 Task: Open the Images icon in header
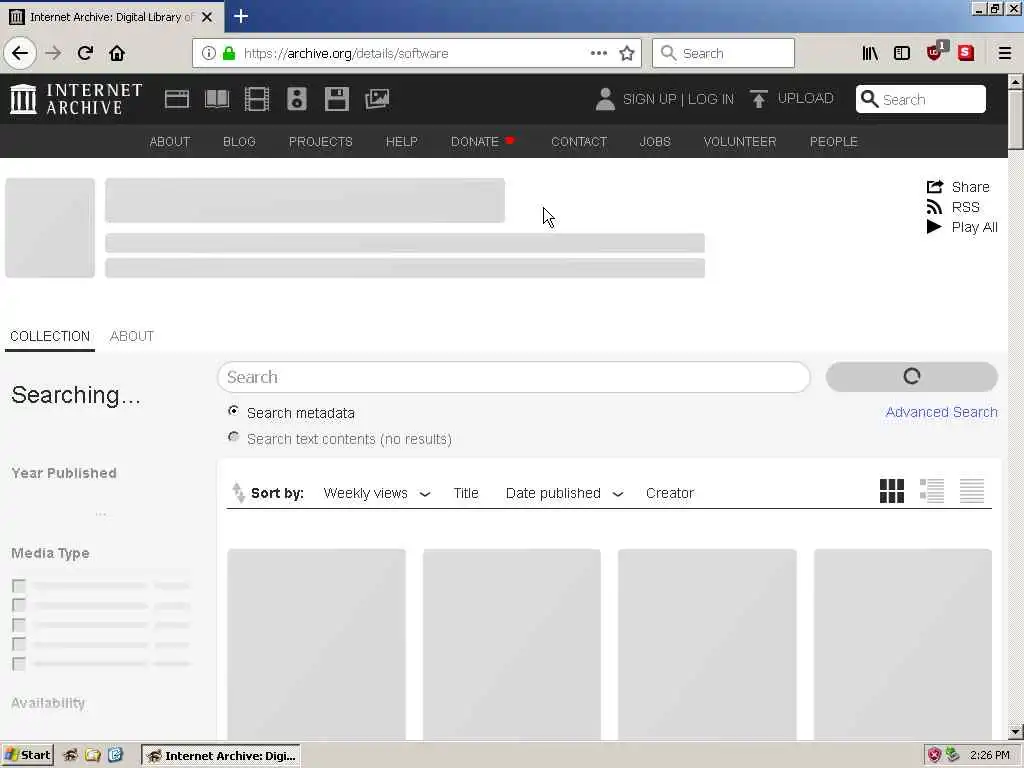coord(377,99)
